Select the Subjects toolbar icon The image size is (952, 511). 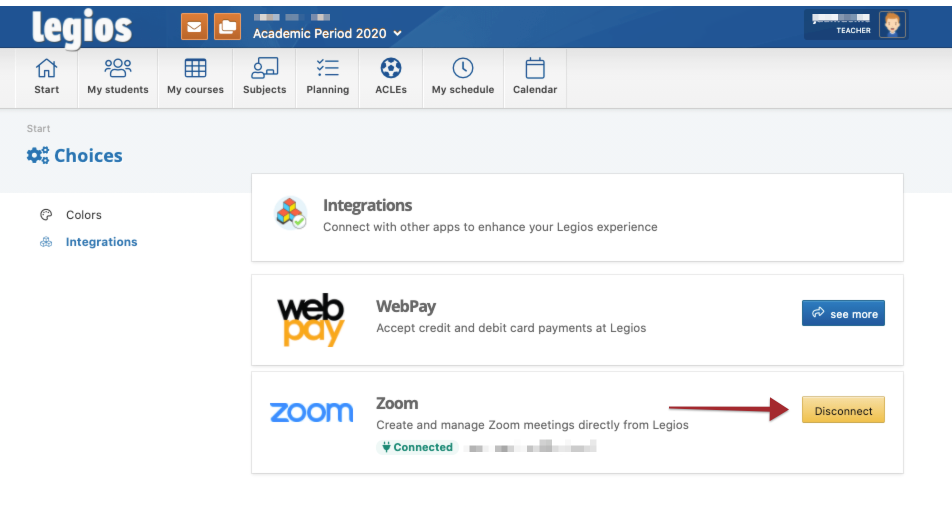pyautogui.click(x=265, y=77)
